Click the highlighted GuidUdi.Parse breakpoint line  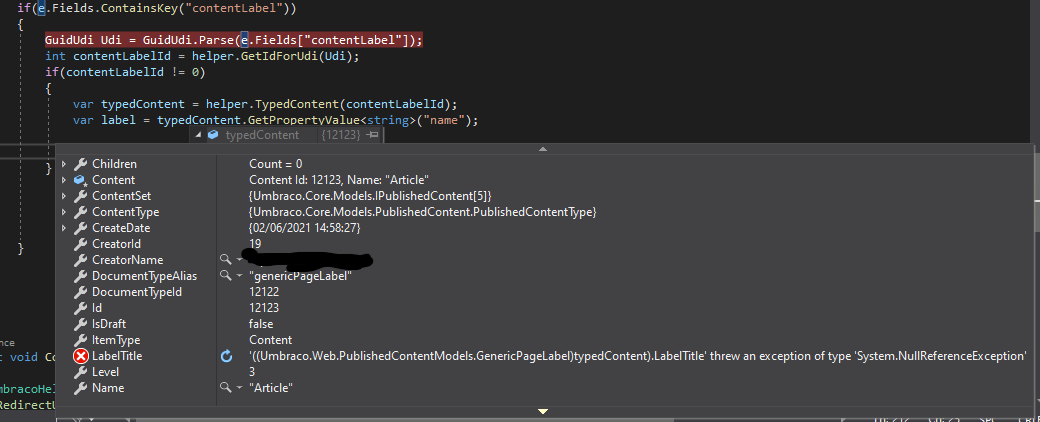pyautogui.click(x=233, y=40)
